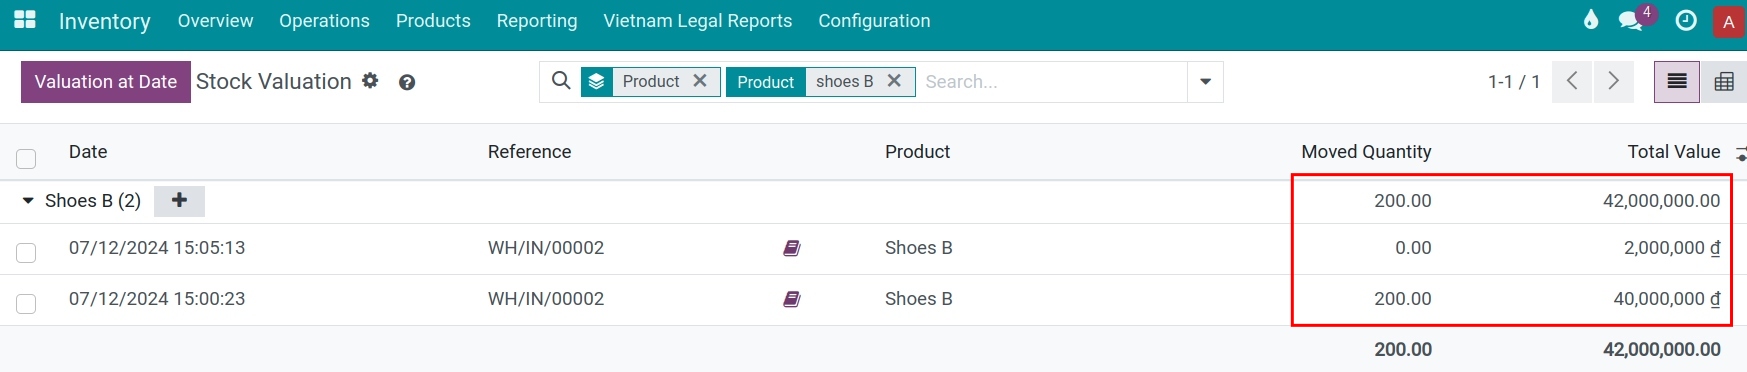The image size is (1747, 372).
Task: Click WH/IN/00002 reference in 15:05:13 row
Action: coord(546,248)
